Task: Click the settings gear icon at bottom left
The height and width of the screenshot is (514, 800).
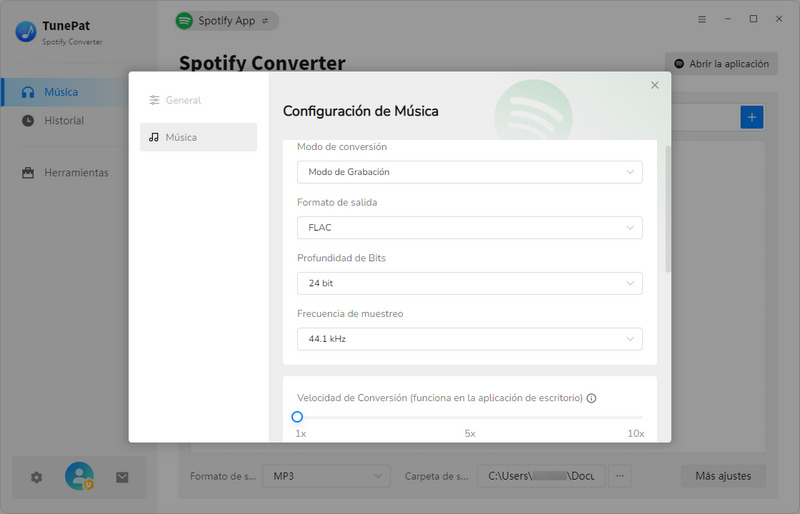Action: [36, 478]
